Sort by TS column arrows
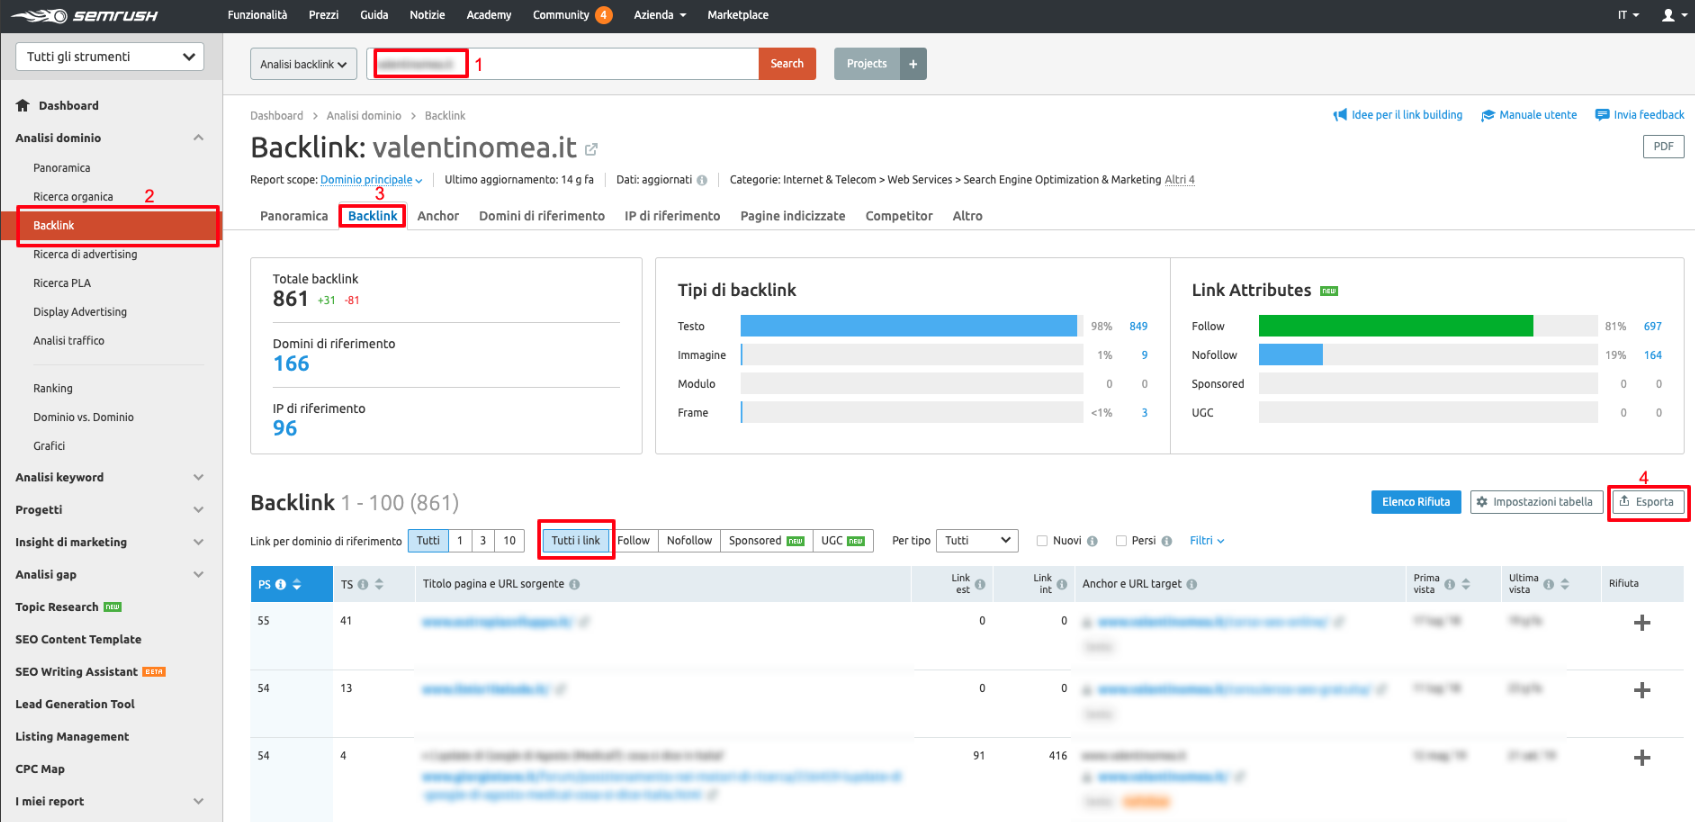 click(x=379, y=584)
